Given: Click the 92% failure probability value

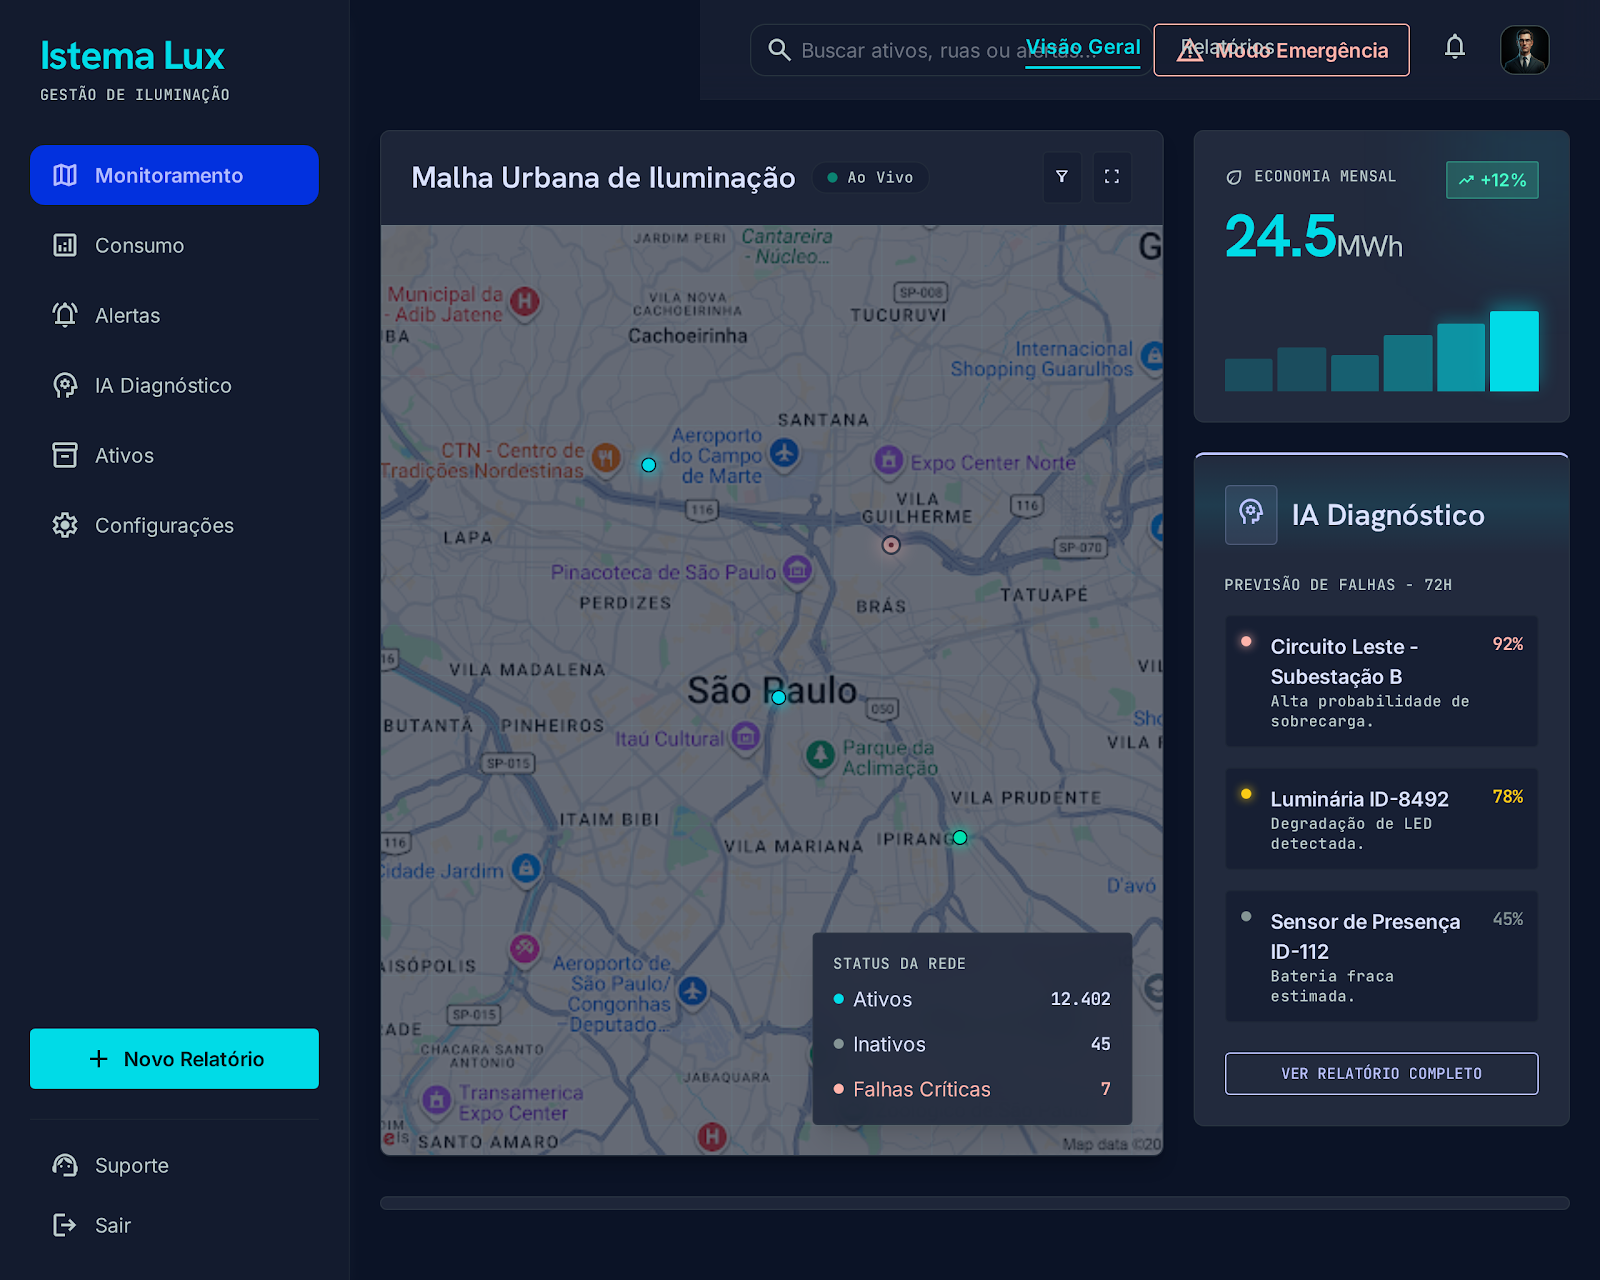Looking at the screenshot, I should tap(1508, 644).
